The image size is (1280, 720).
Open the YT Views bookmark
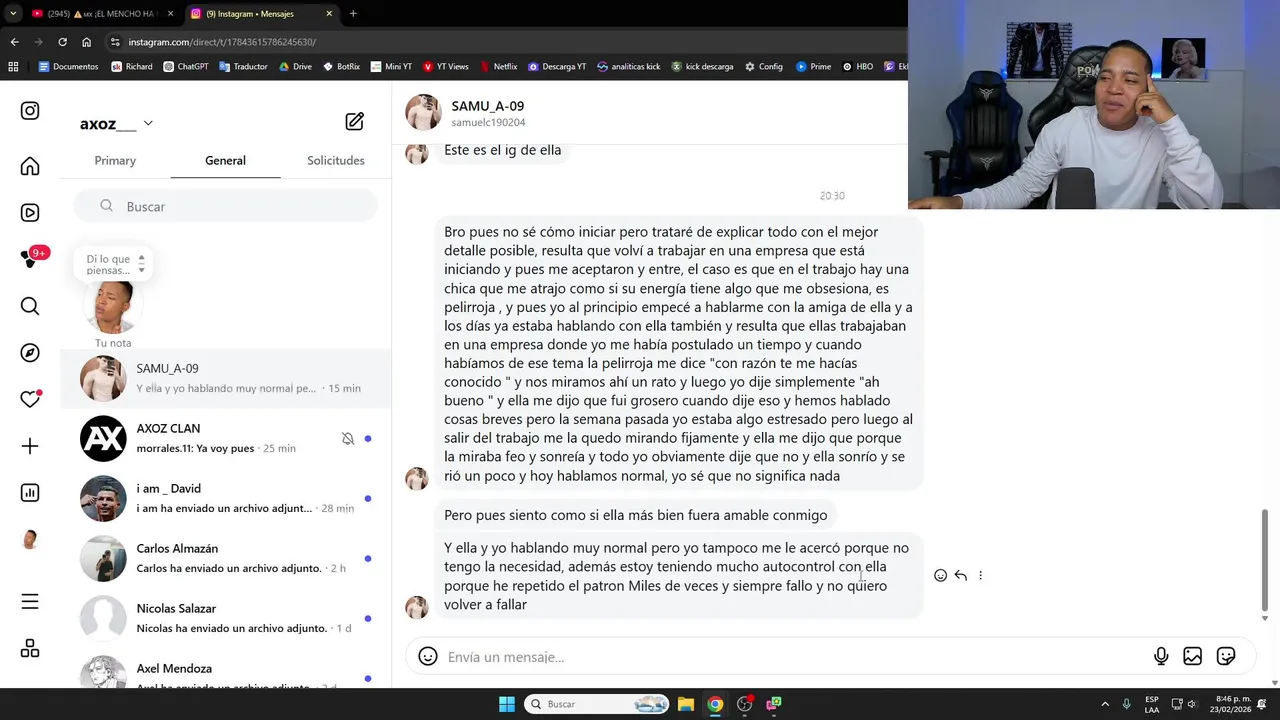(x=446, y=67)
